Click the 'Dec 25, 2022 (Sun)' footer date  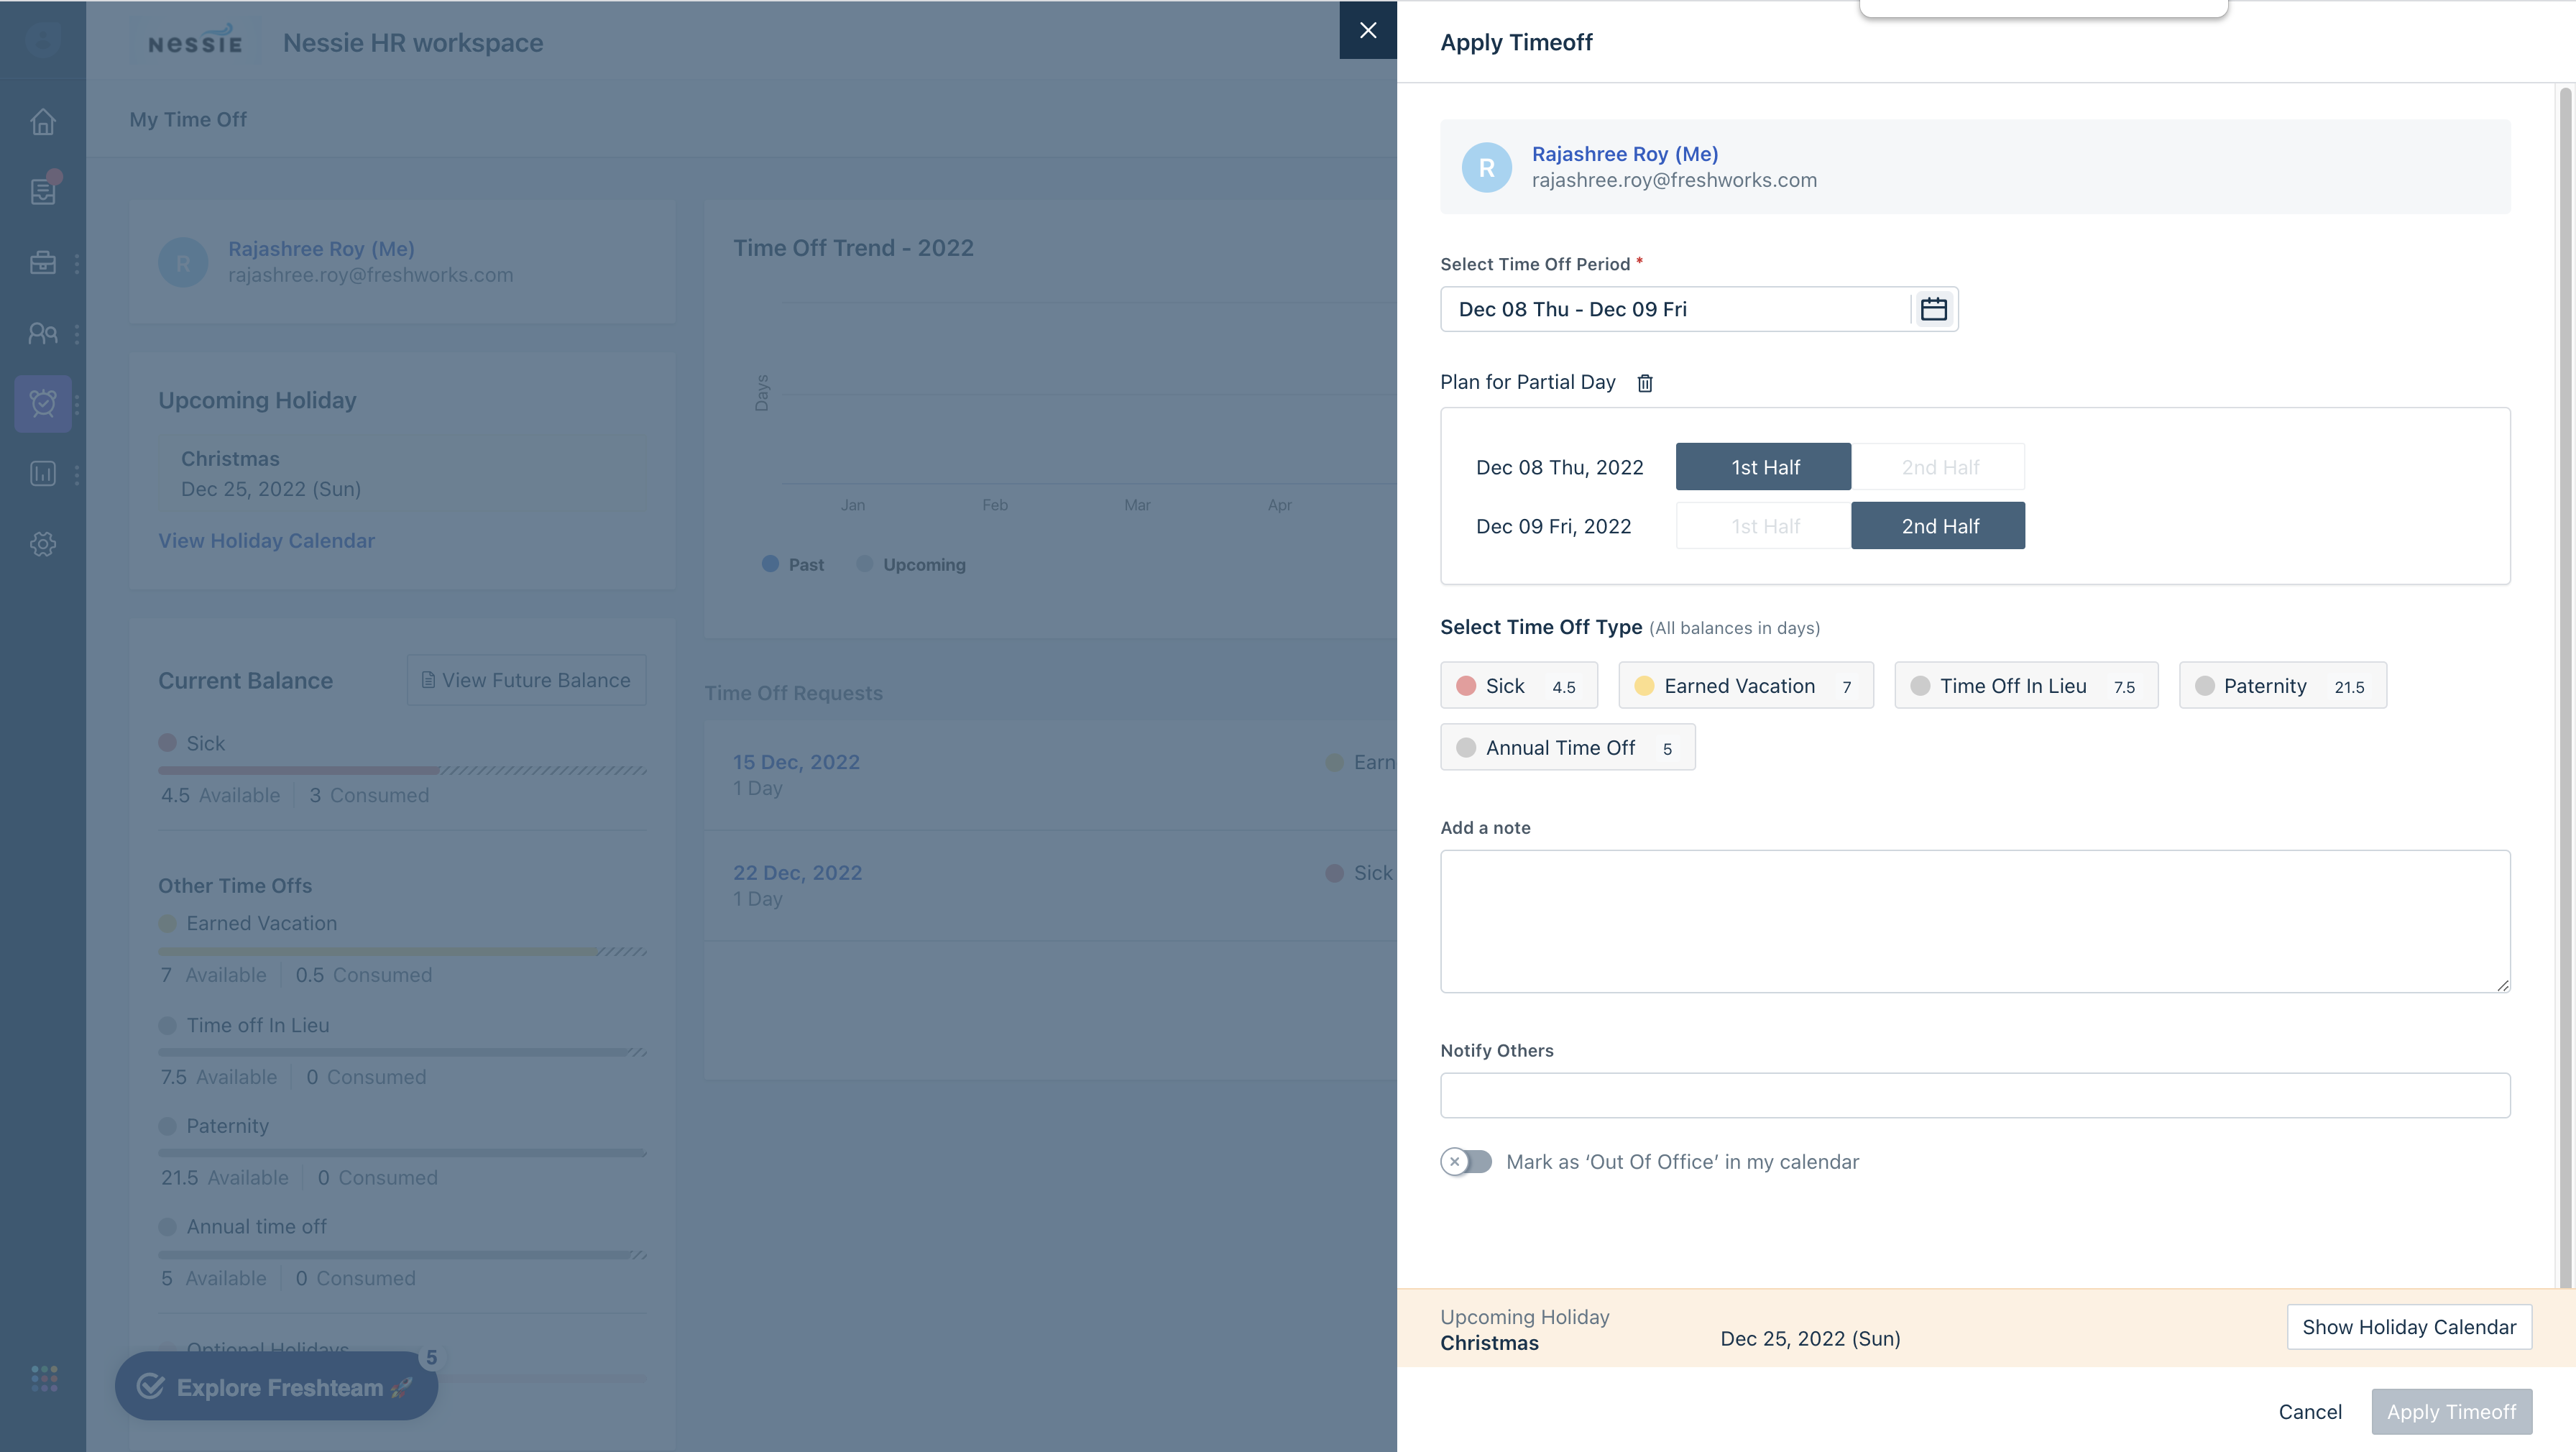pyautogui.click(x=1810, y=1339)
